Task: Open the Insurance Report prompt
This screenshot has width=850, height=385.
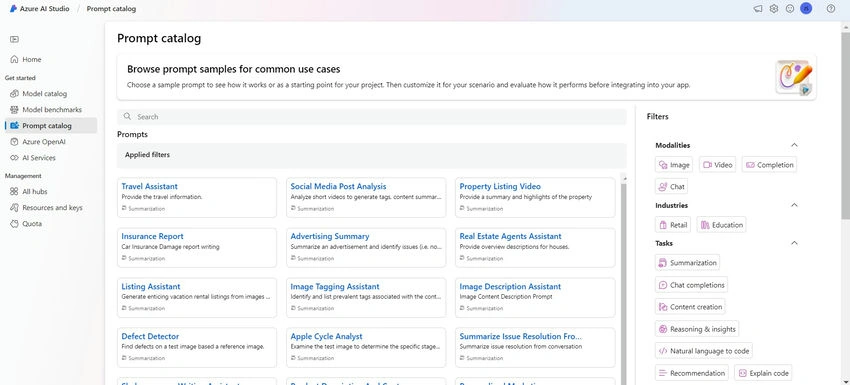Action: tap(197, 247)
